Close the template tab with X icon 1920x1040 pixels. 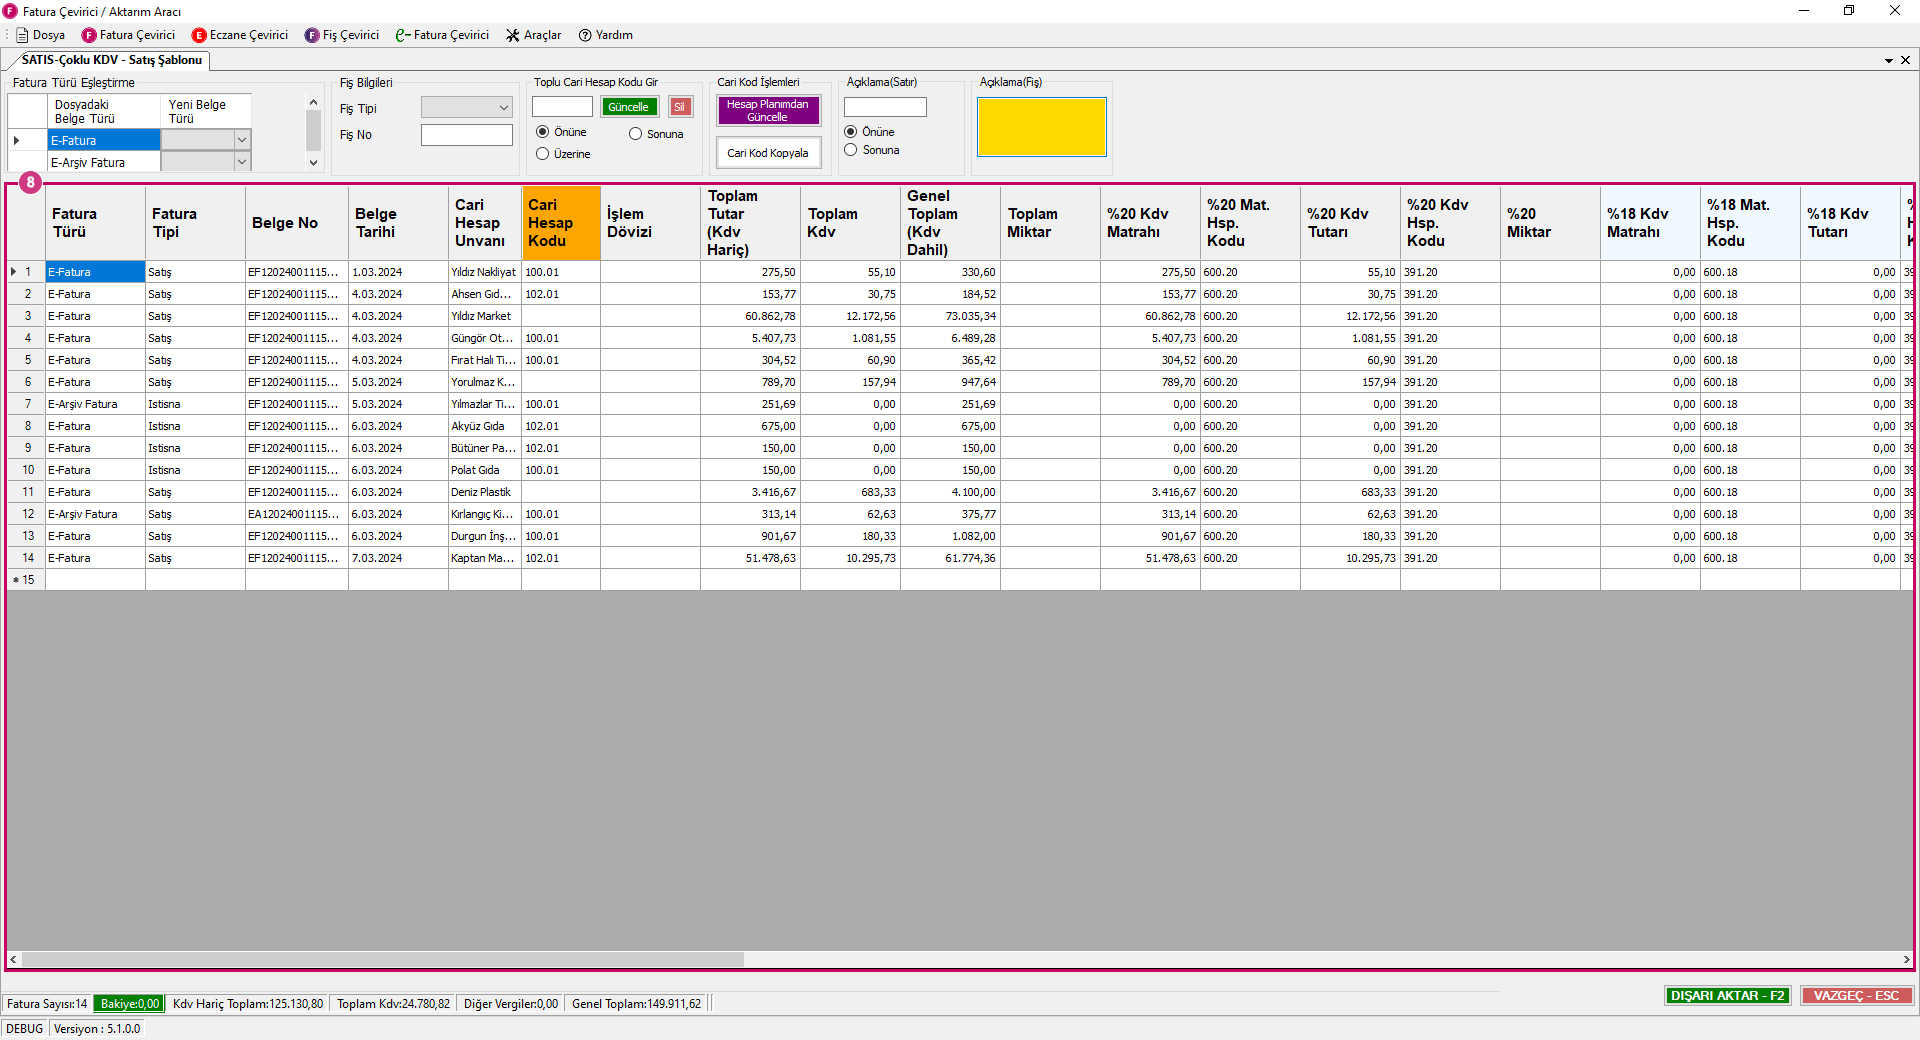1905,60
